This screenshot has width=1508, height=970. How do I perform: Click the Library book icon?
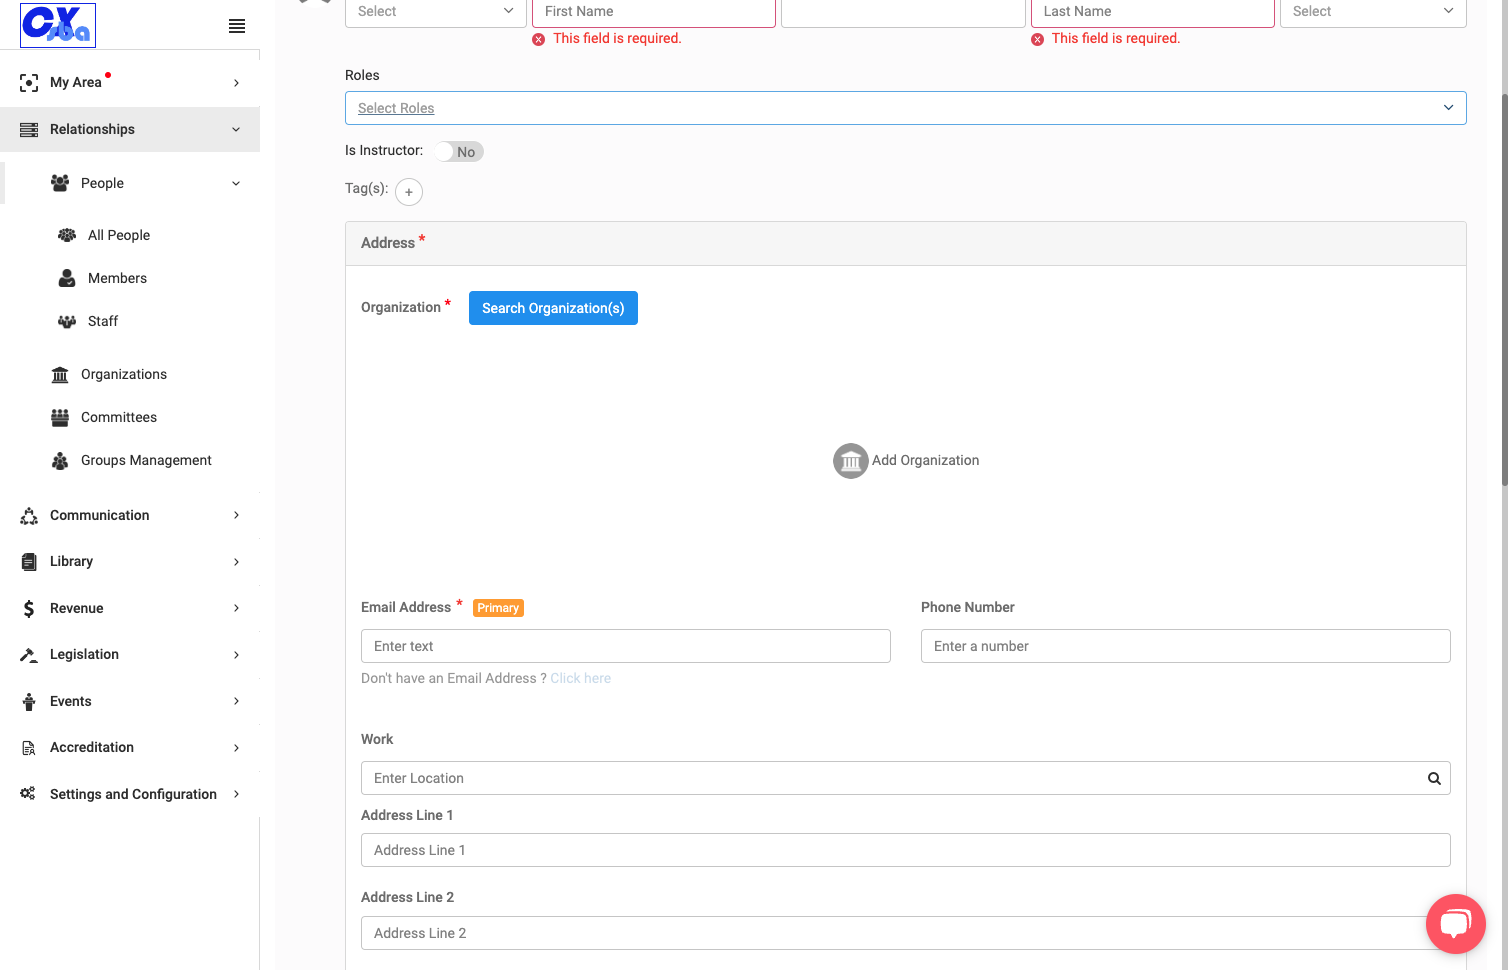[x=29, y=562]
